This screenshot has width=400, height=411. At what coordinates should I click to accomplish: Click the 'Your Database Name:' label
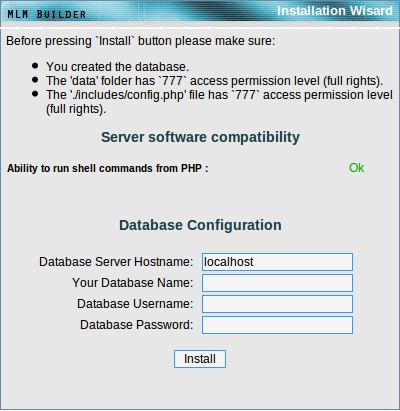point(133,283)
